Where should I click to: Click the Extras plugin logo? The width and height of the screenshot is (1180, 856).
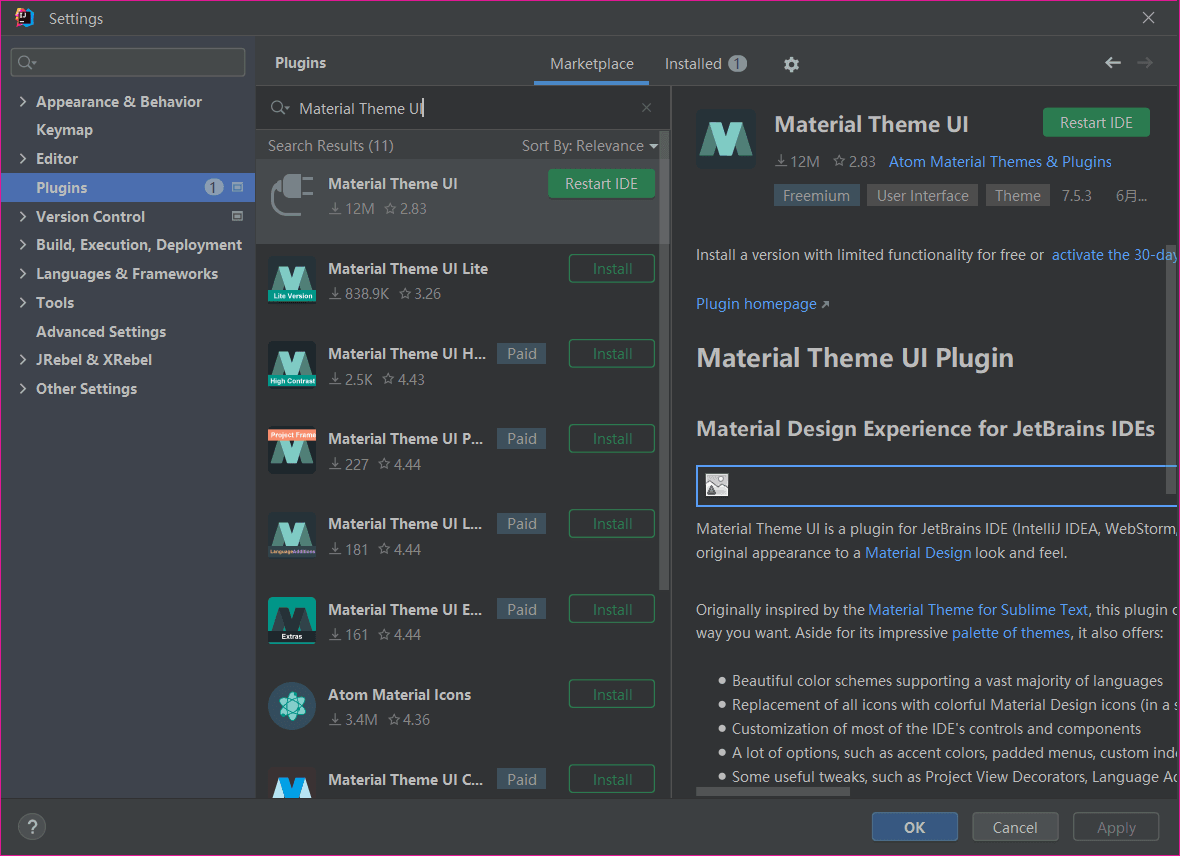[x=292, y=620]
